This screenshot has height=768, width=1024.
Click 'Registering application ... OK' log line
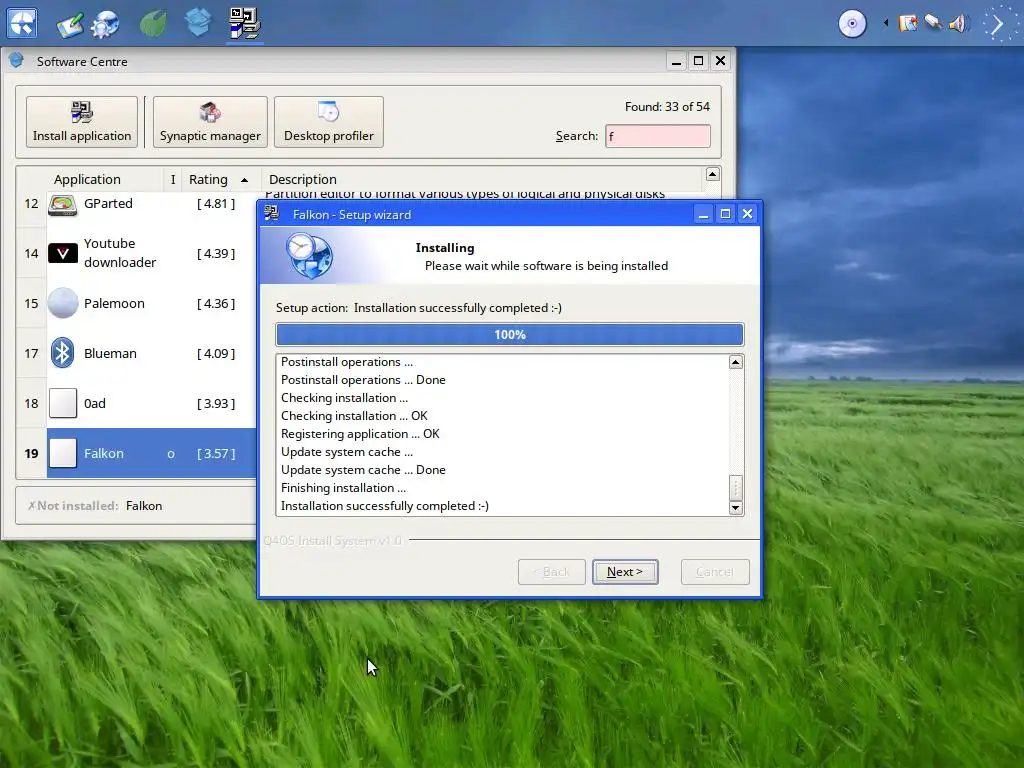point(360,434)
